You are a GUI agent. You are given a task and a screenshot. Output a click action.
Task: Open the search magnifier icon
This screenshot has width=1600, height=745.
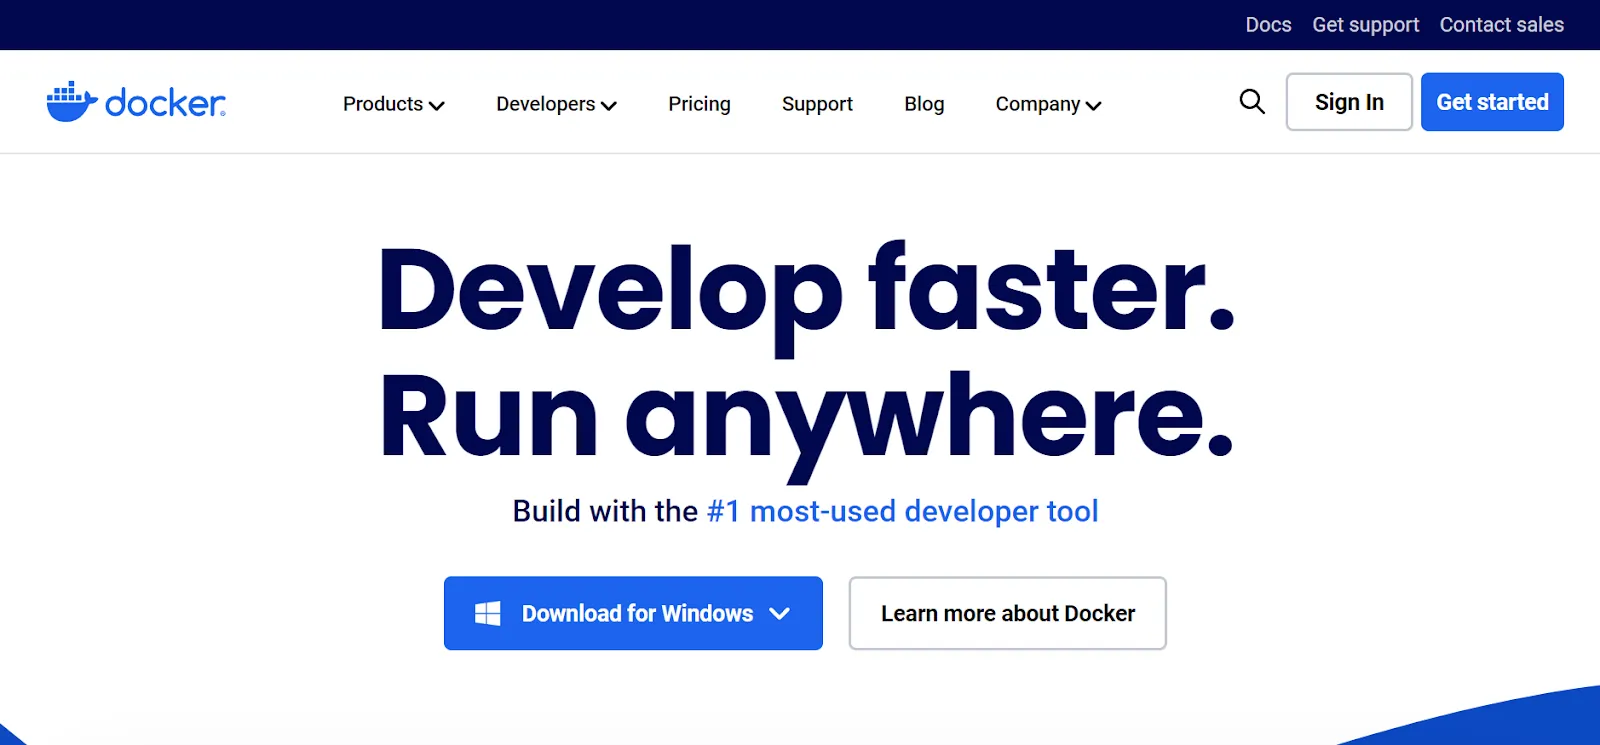[1252, 101]
